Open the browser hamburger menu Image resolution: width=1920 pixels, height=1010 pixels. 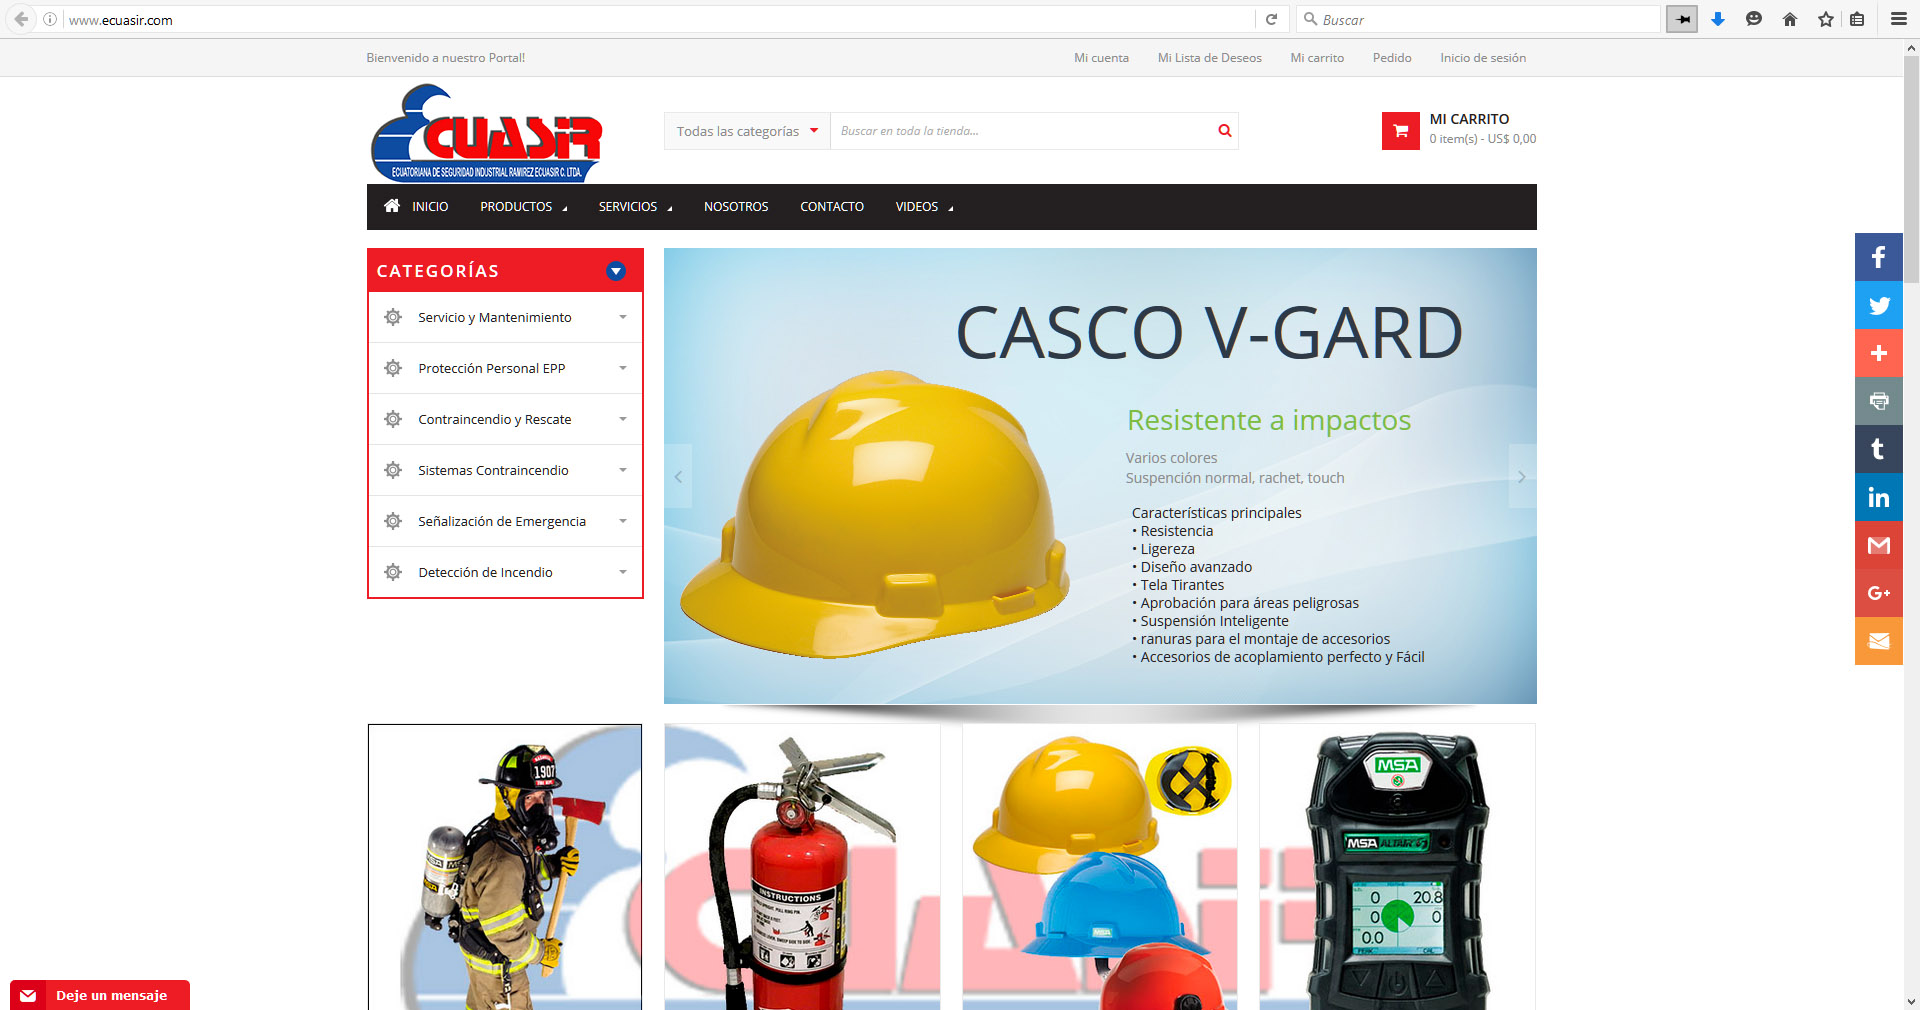pos(1898,19)
